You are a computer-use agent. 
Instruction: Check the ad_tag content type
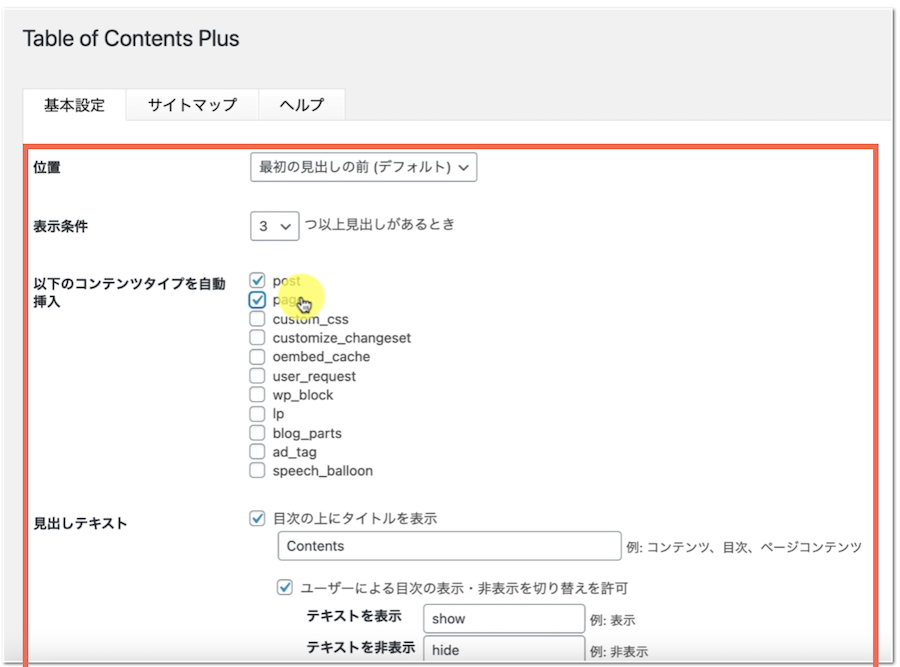tap(258, 452)
